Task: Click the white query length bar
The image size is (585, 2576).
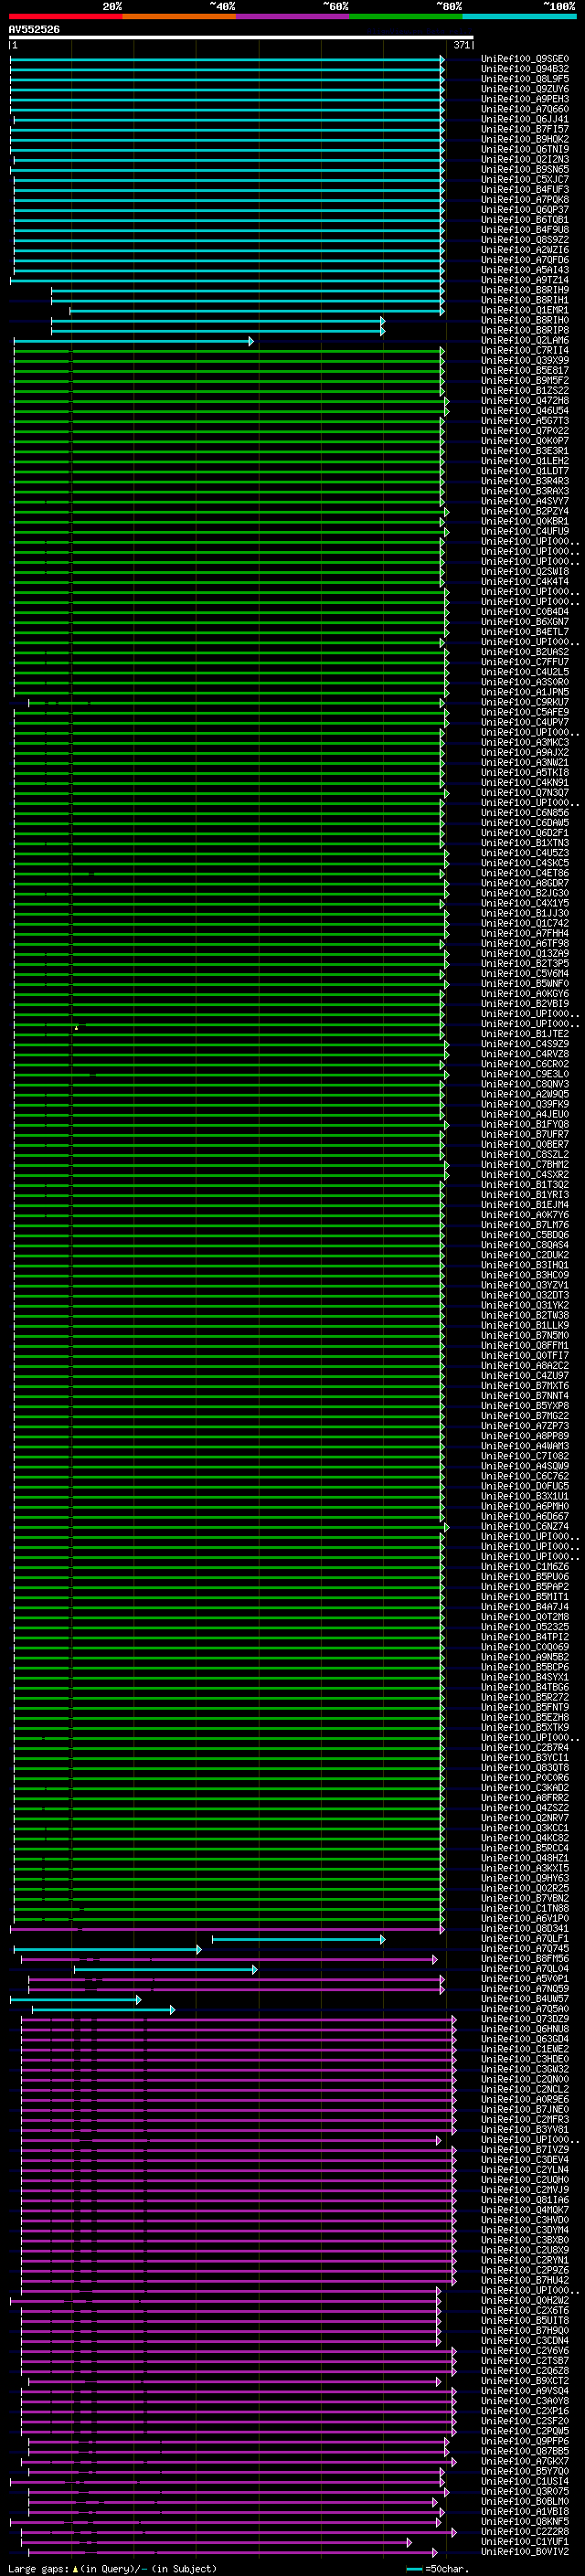Action: click(241, 37)
